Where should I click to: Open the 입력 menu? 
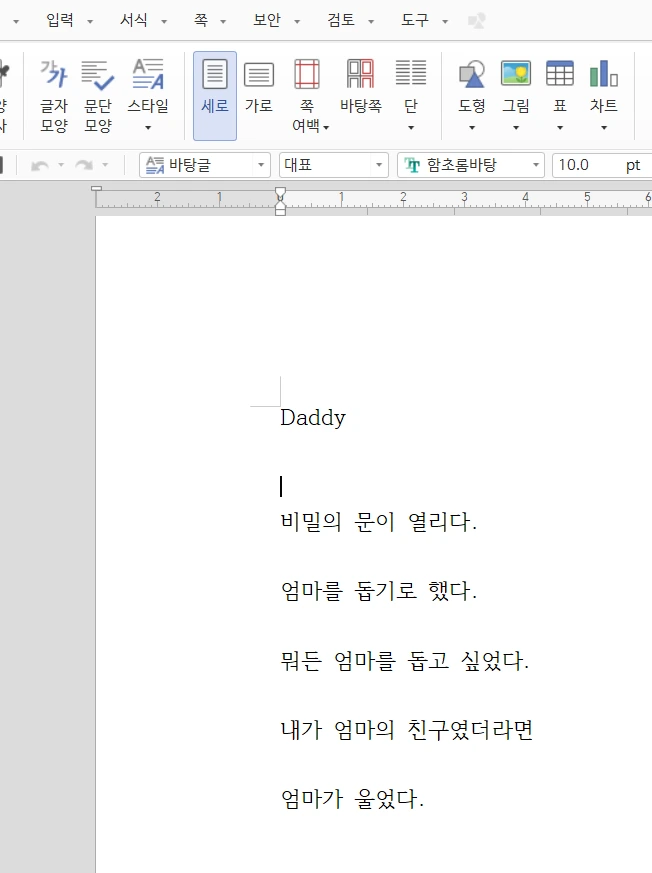point(60,21)
